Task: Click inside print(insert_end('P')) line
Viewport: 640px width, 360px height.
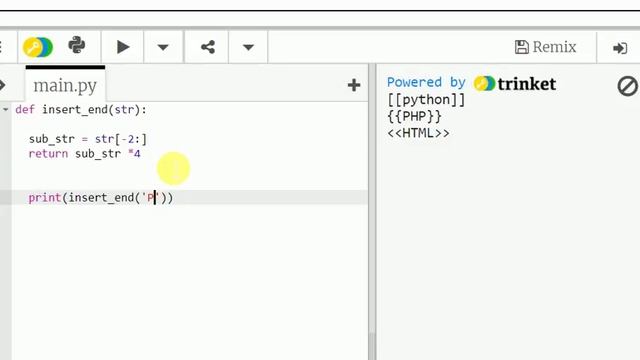Action: point(101,198)
